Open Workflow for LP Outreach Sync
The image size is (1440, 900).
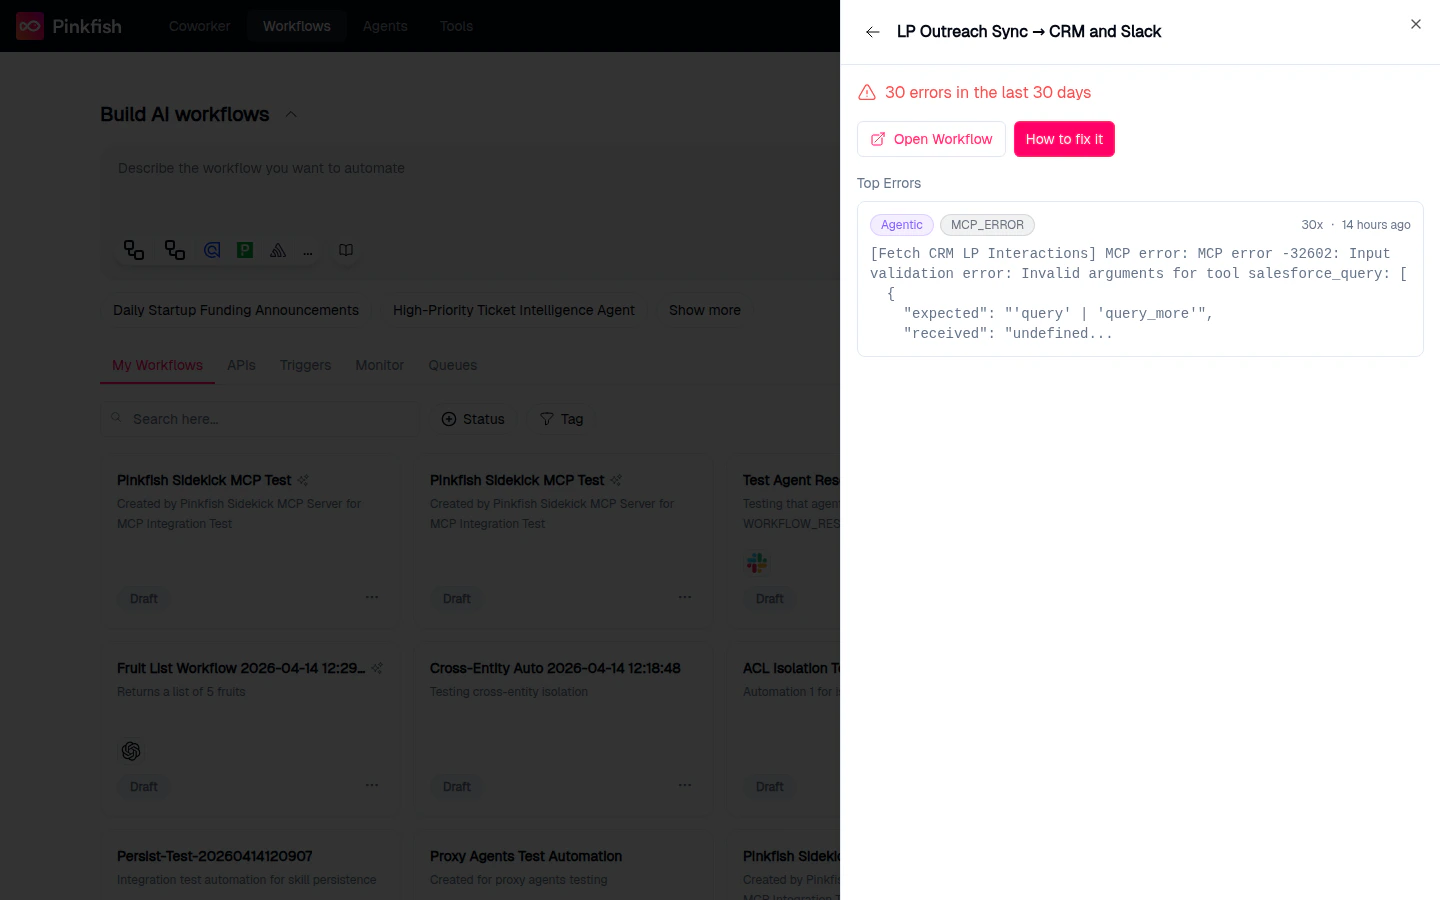tap(931, 139)
